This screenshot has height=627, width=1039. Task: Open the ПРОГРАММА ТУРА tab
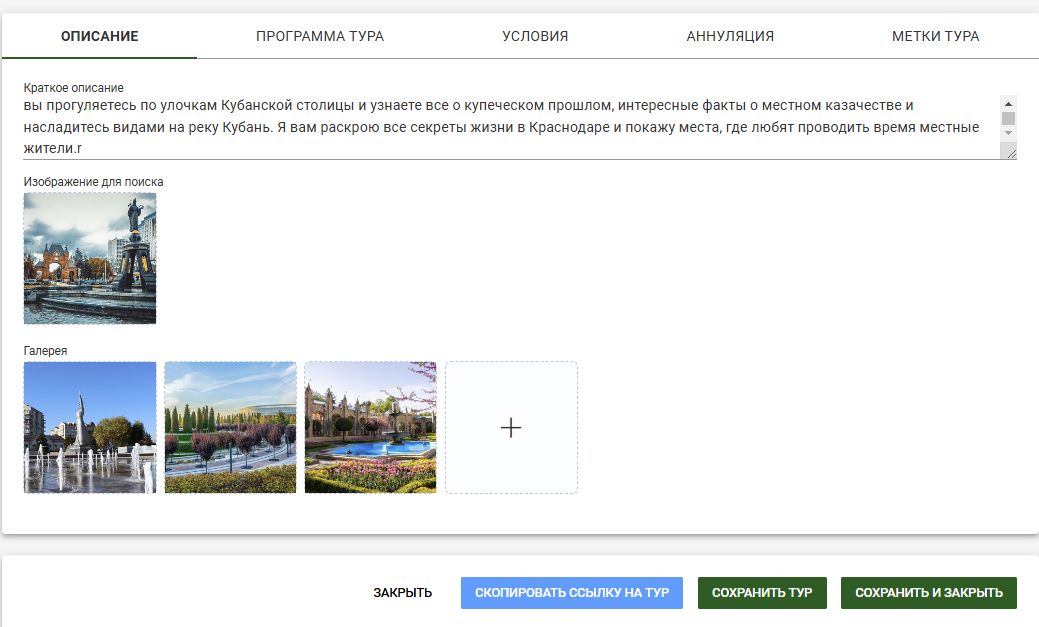pyautogui.click(x=320, y=36)
